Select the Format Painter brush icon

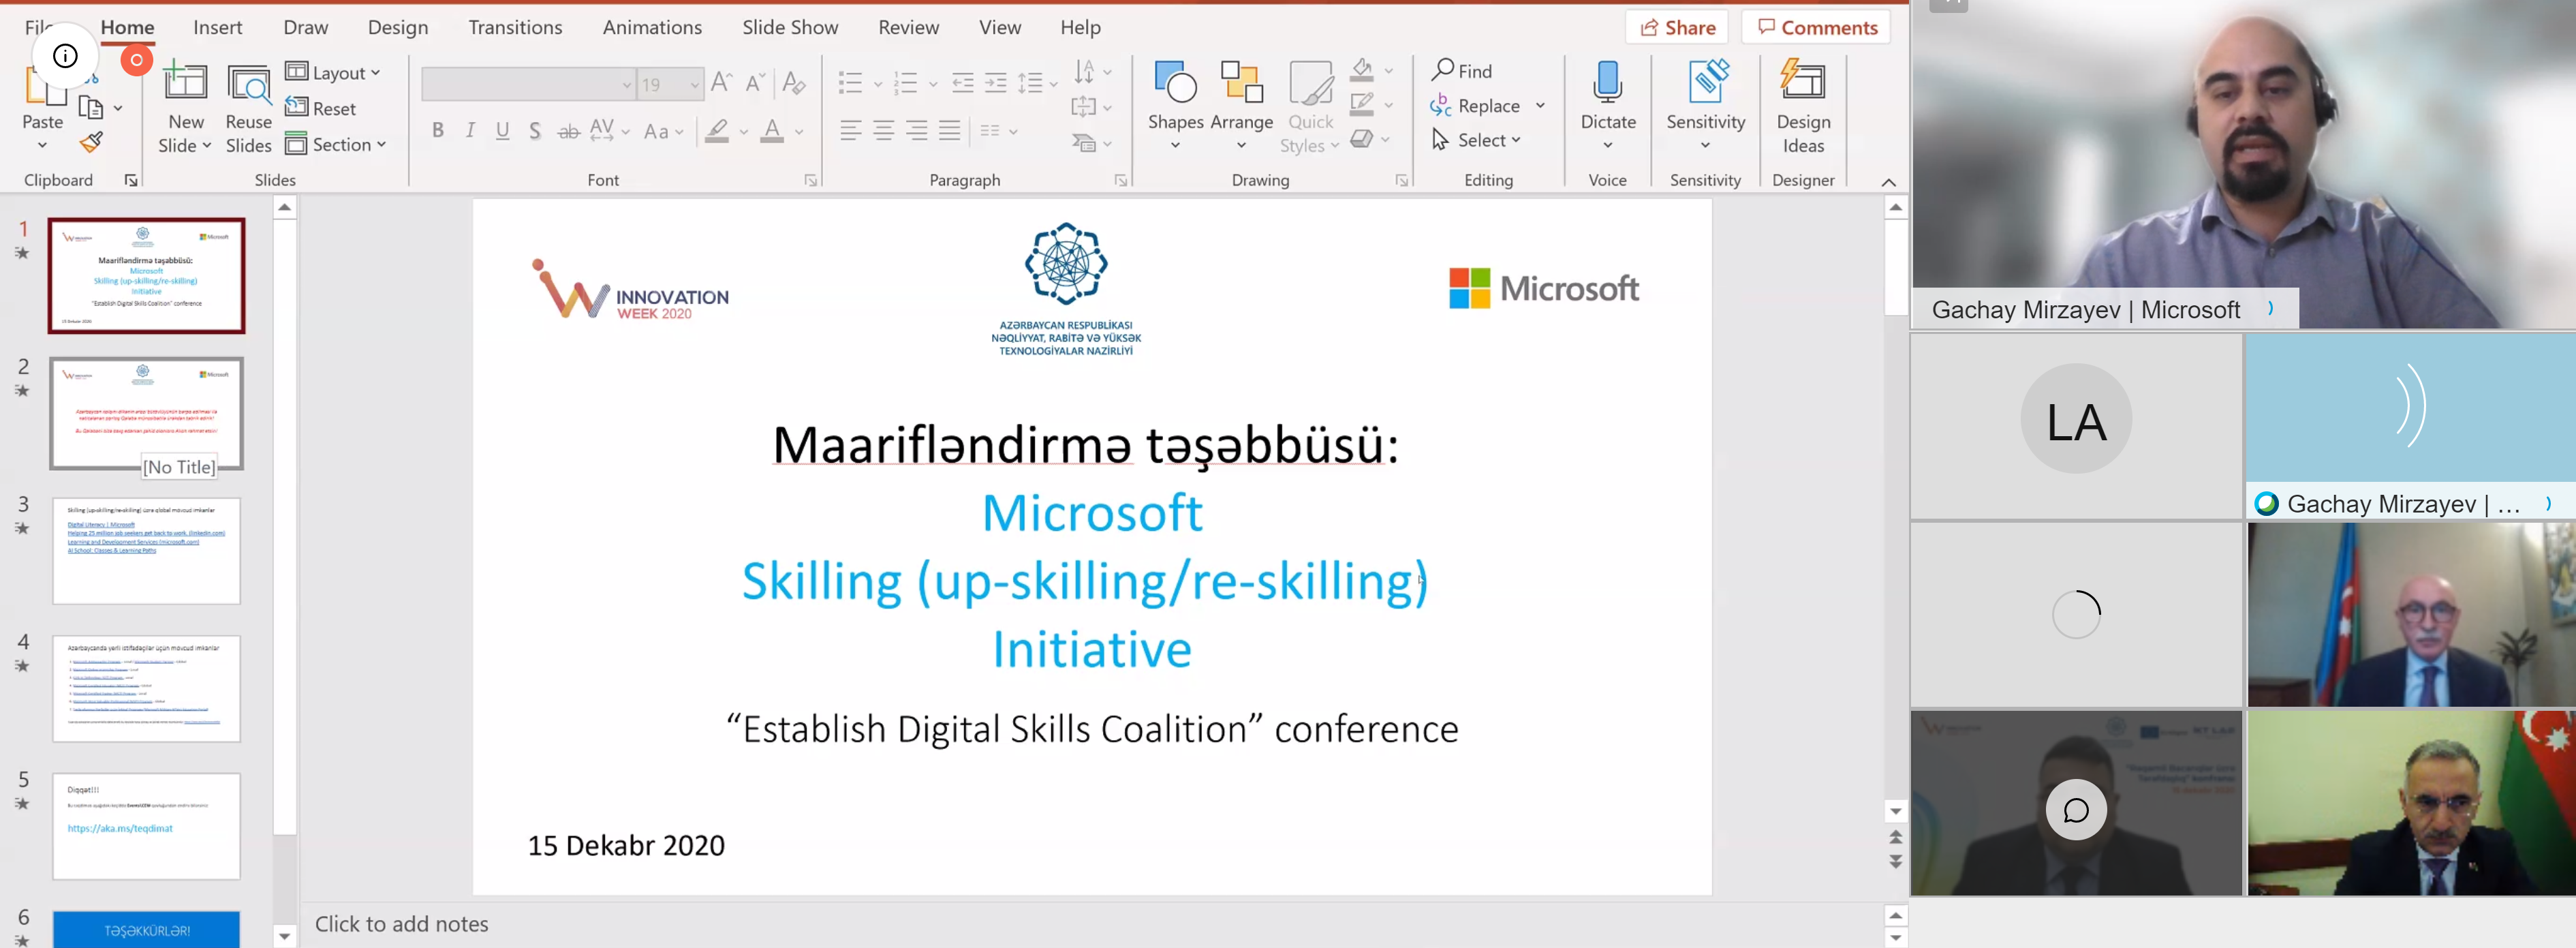coord(91,143)
